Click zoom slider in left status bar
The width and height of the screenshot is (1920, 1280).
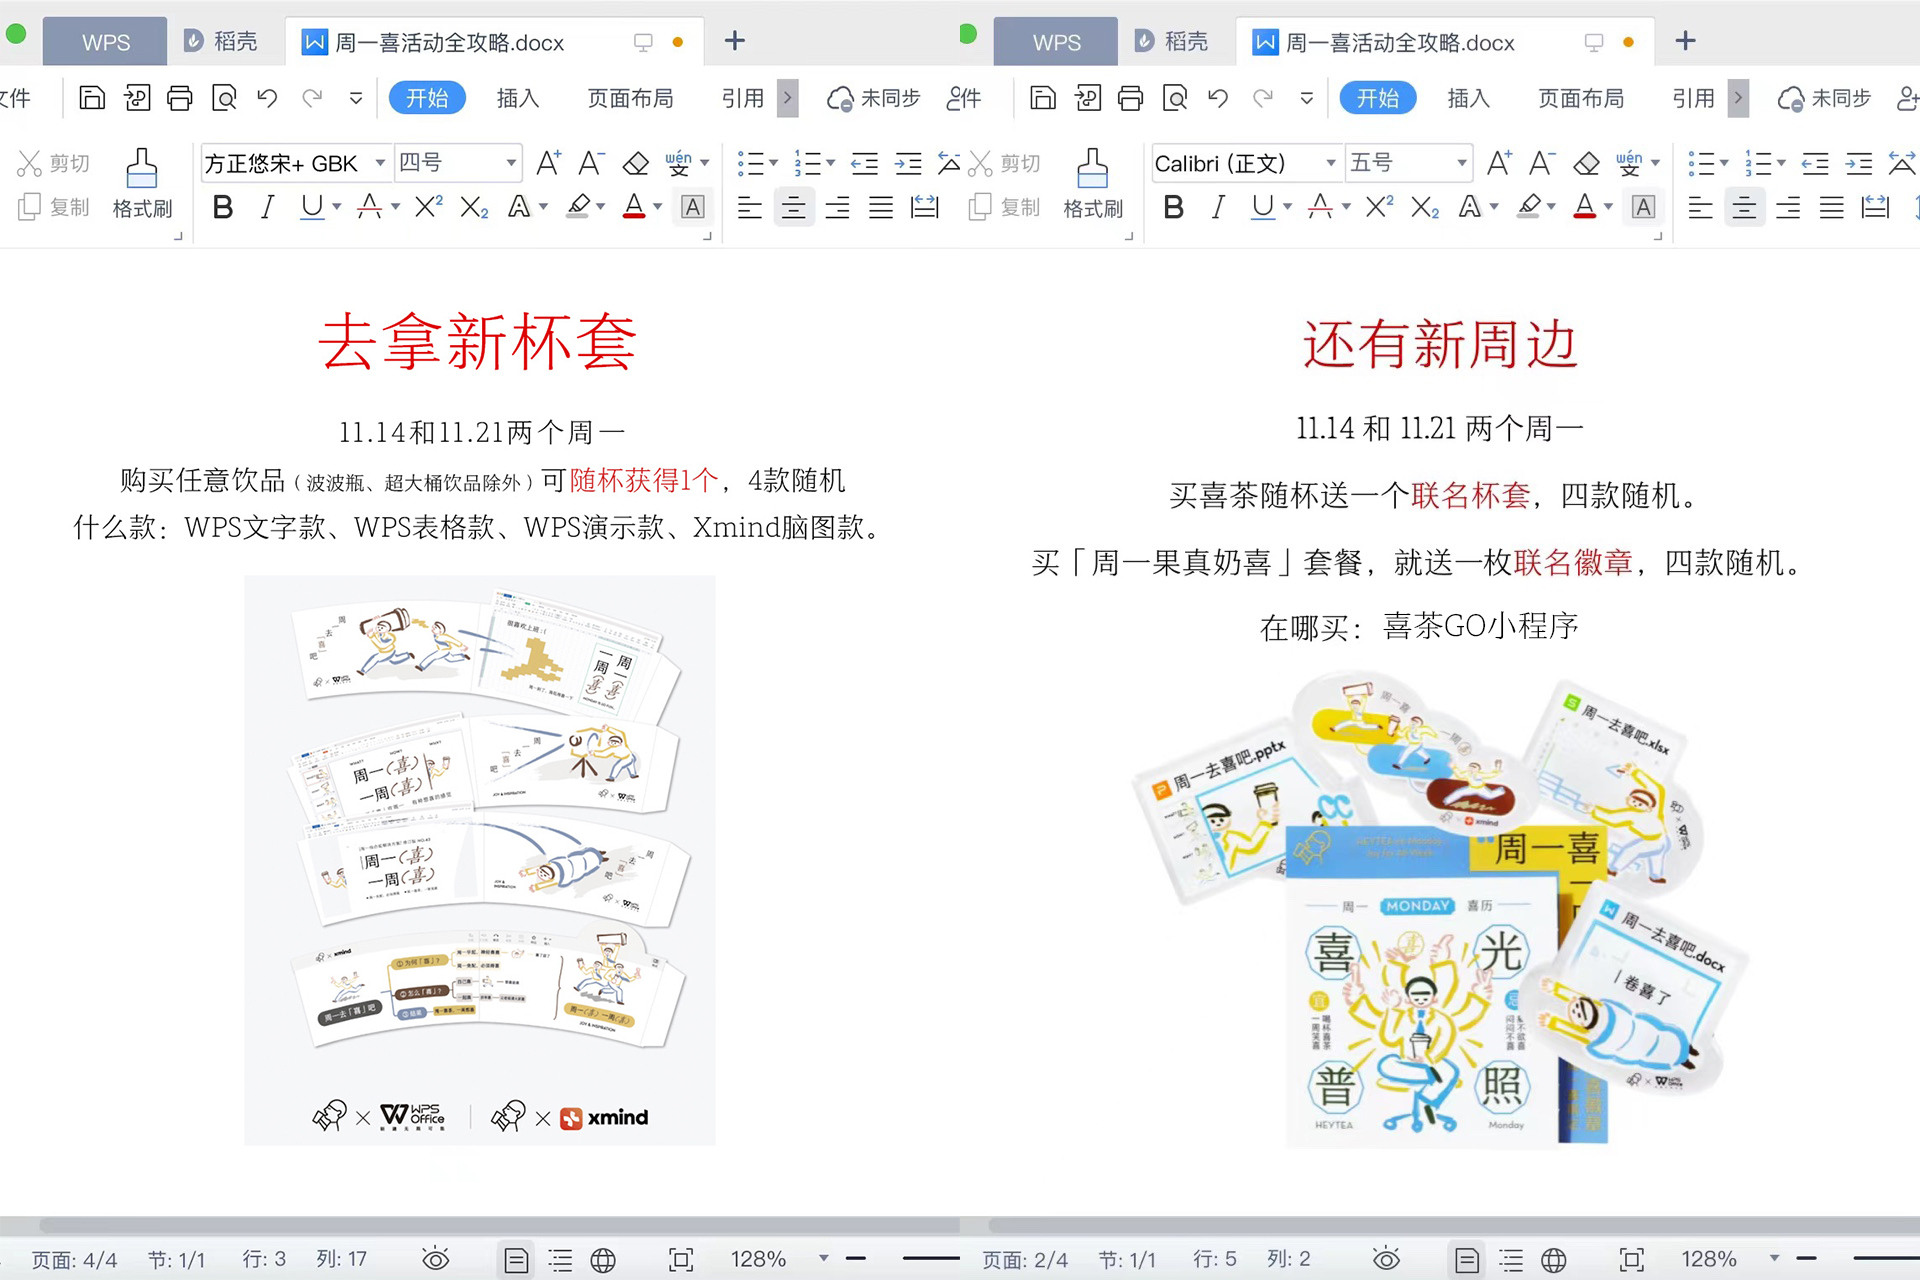click(930, 1259)
